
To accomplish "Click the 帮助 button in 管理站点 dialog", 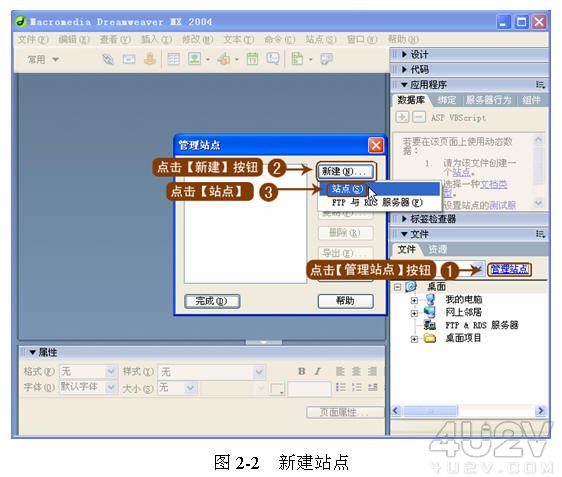I will [x=346, y=301].
